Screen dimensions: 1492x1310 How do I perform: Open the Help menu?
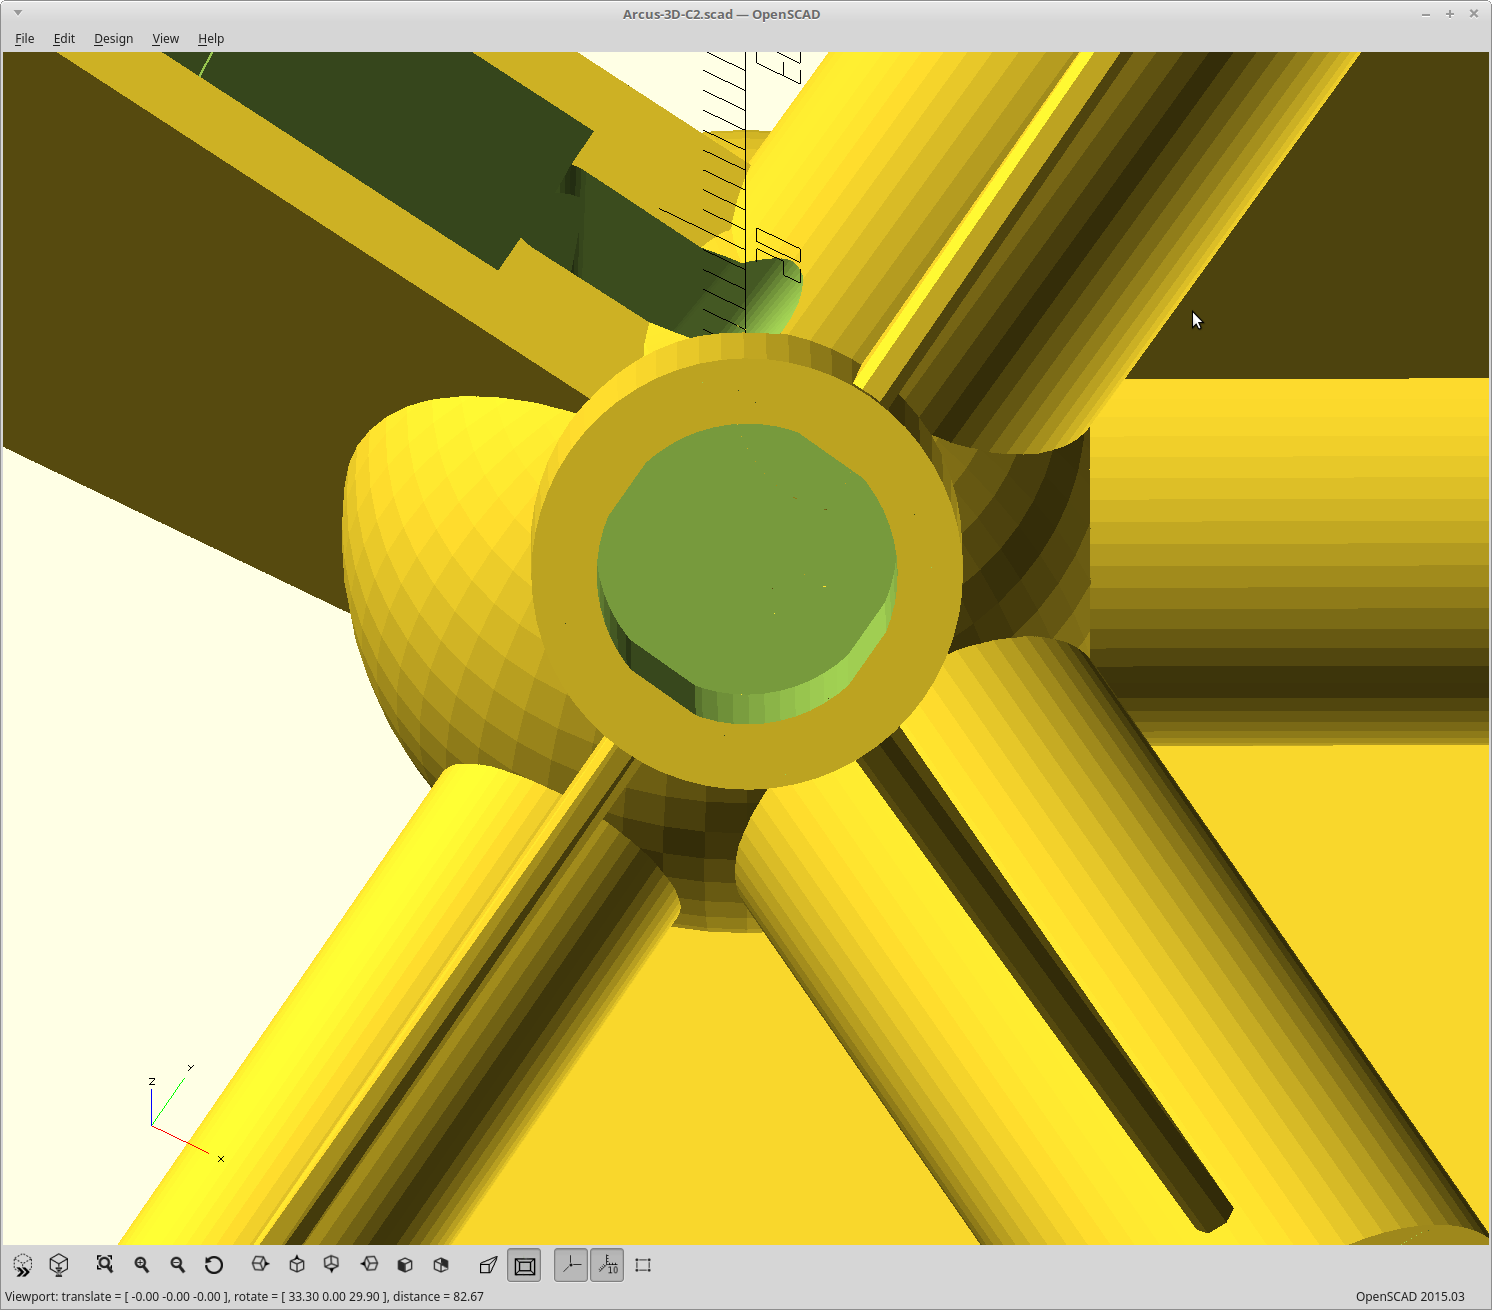pos(211,38)
